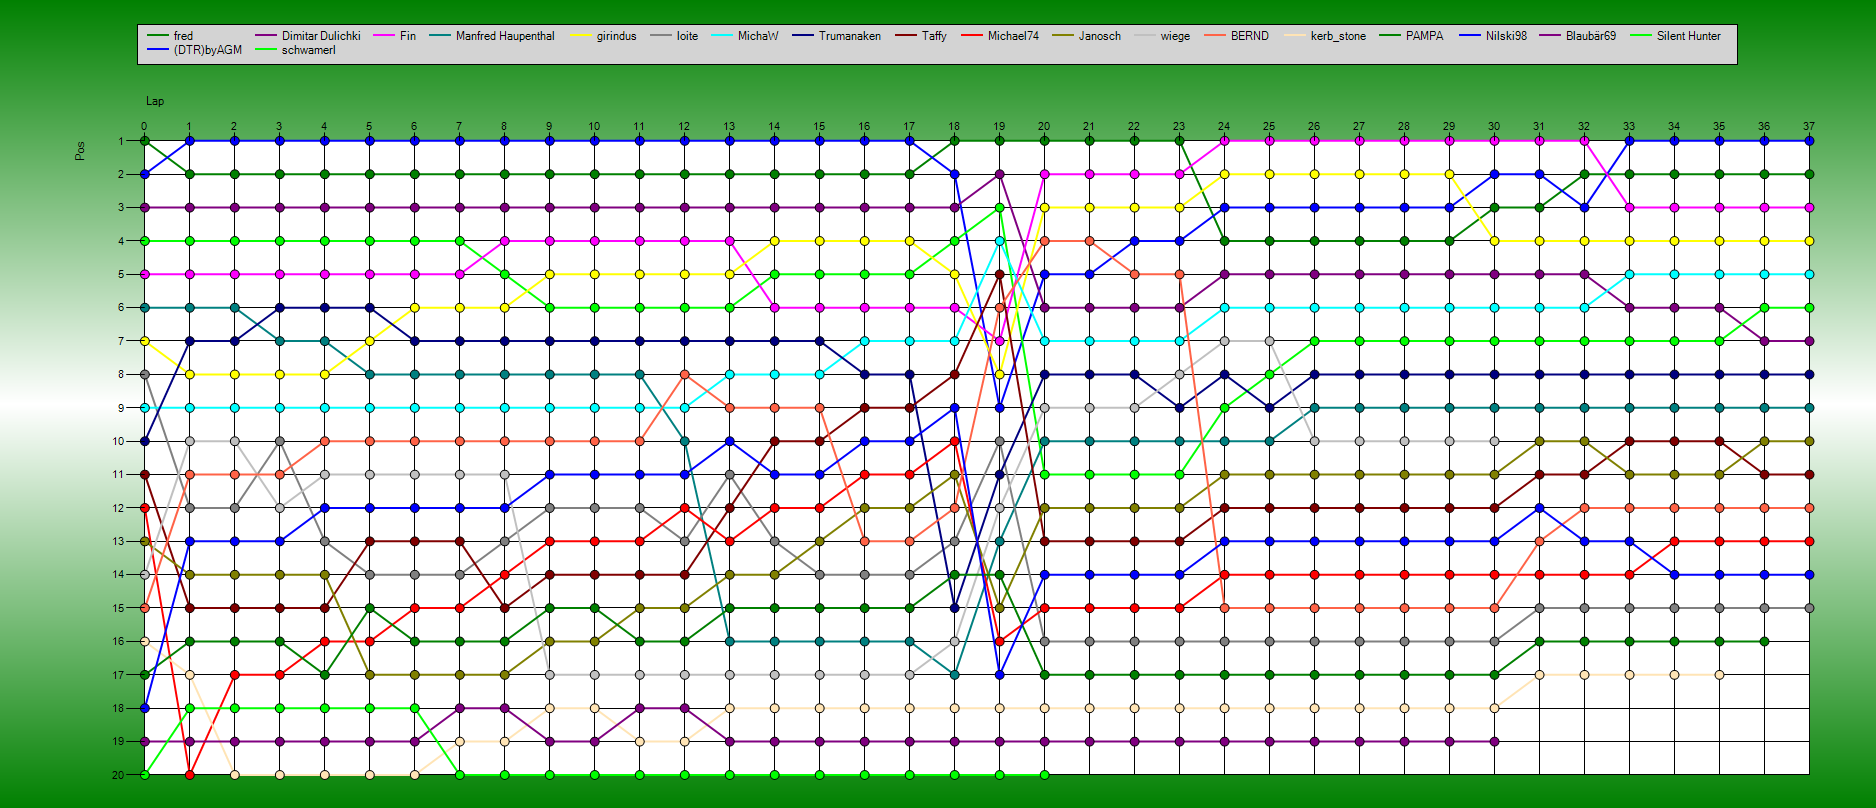Click position label 1 on the Pos axis
Image resolution: width=1876 pixels, height=808 pixels.
coord(121,141)
